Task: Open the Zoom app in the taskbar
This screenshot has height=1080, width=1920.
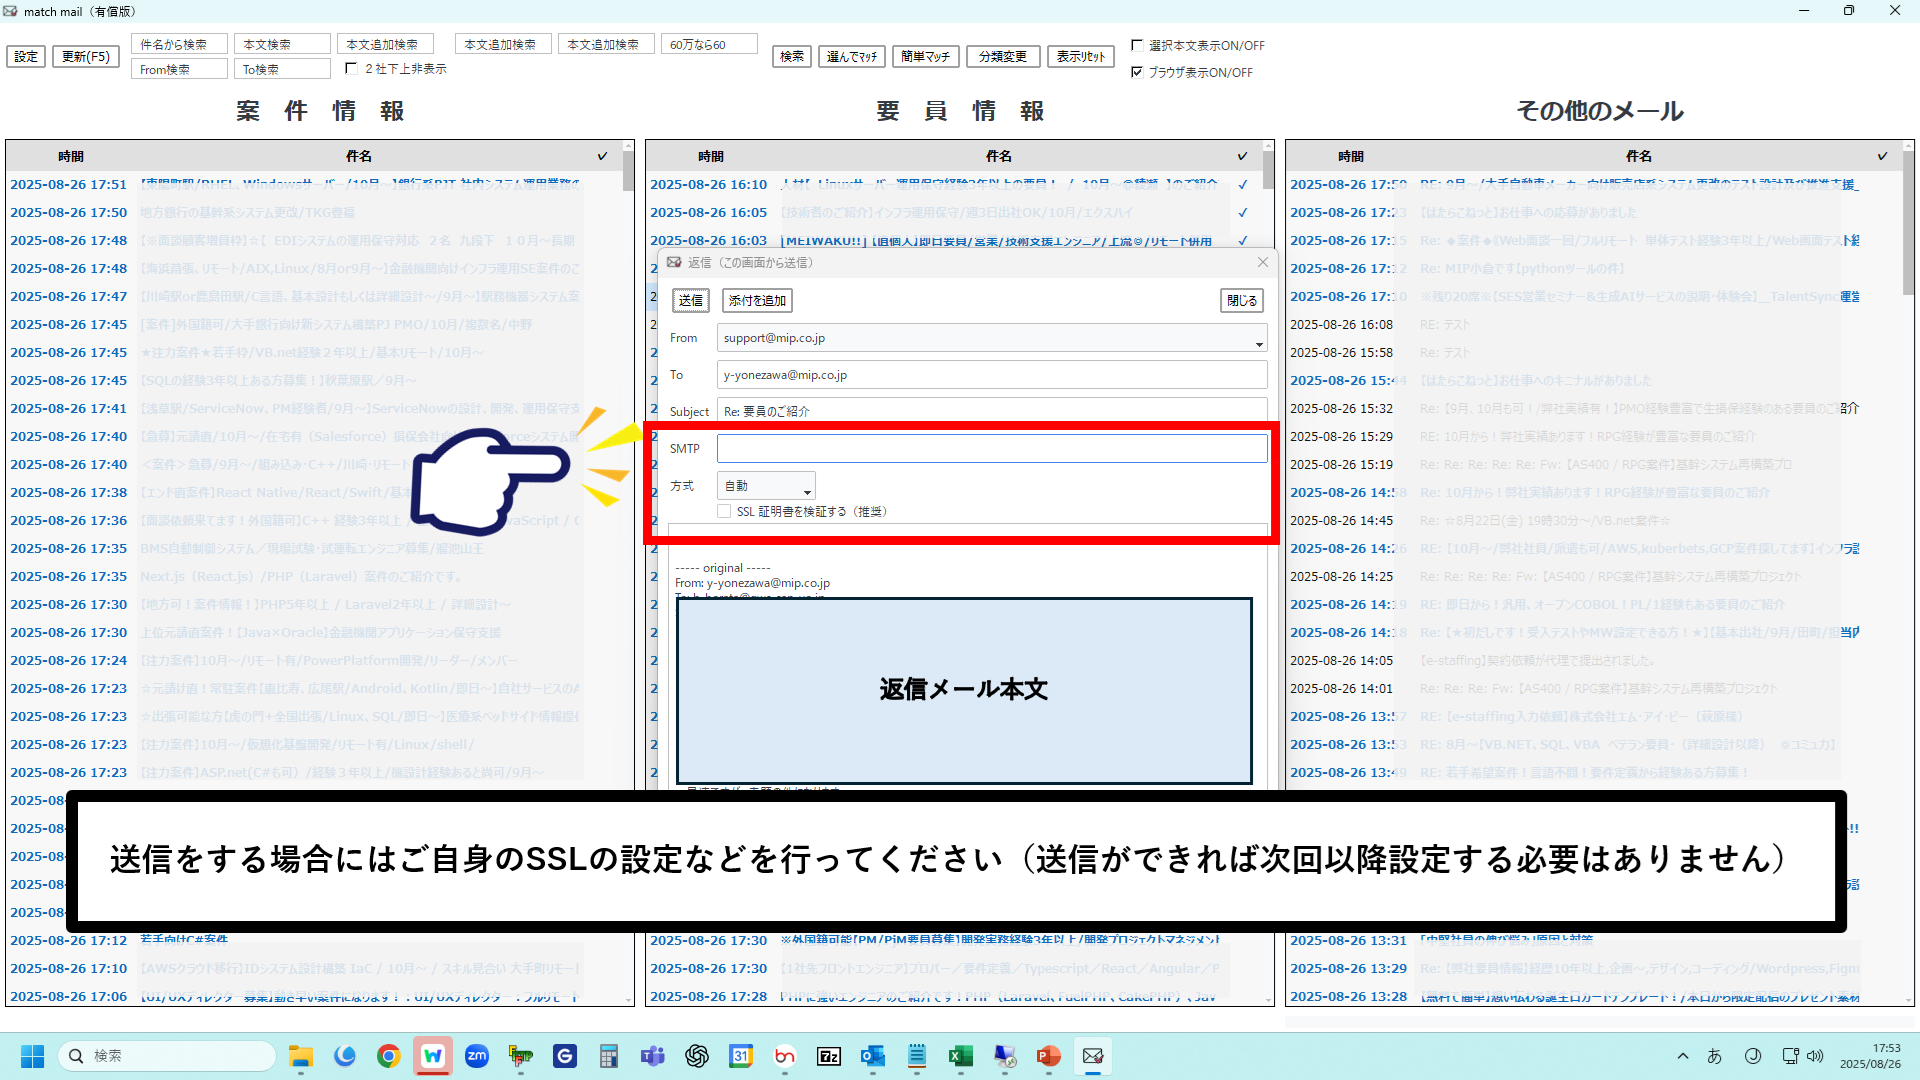Action: tap(477, 1056)
